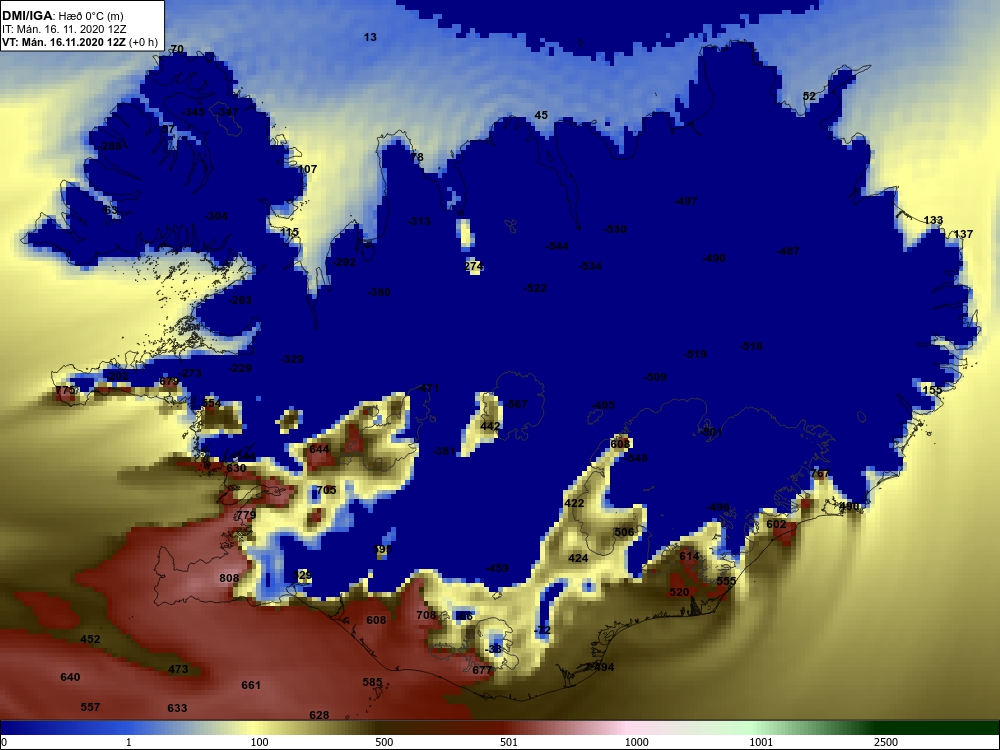Image resolution: width=1000 pixels, height=750 pixels.
Task: Select the value 274 on the pale patch
Action: click(473, 266)
